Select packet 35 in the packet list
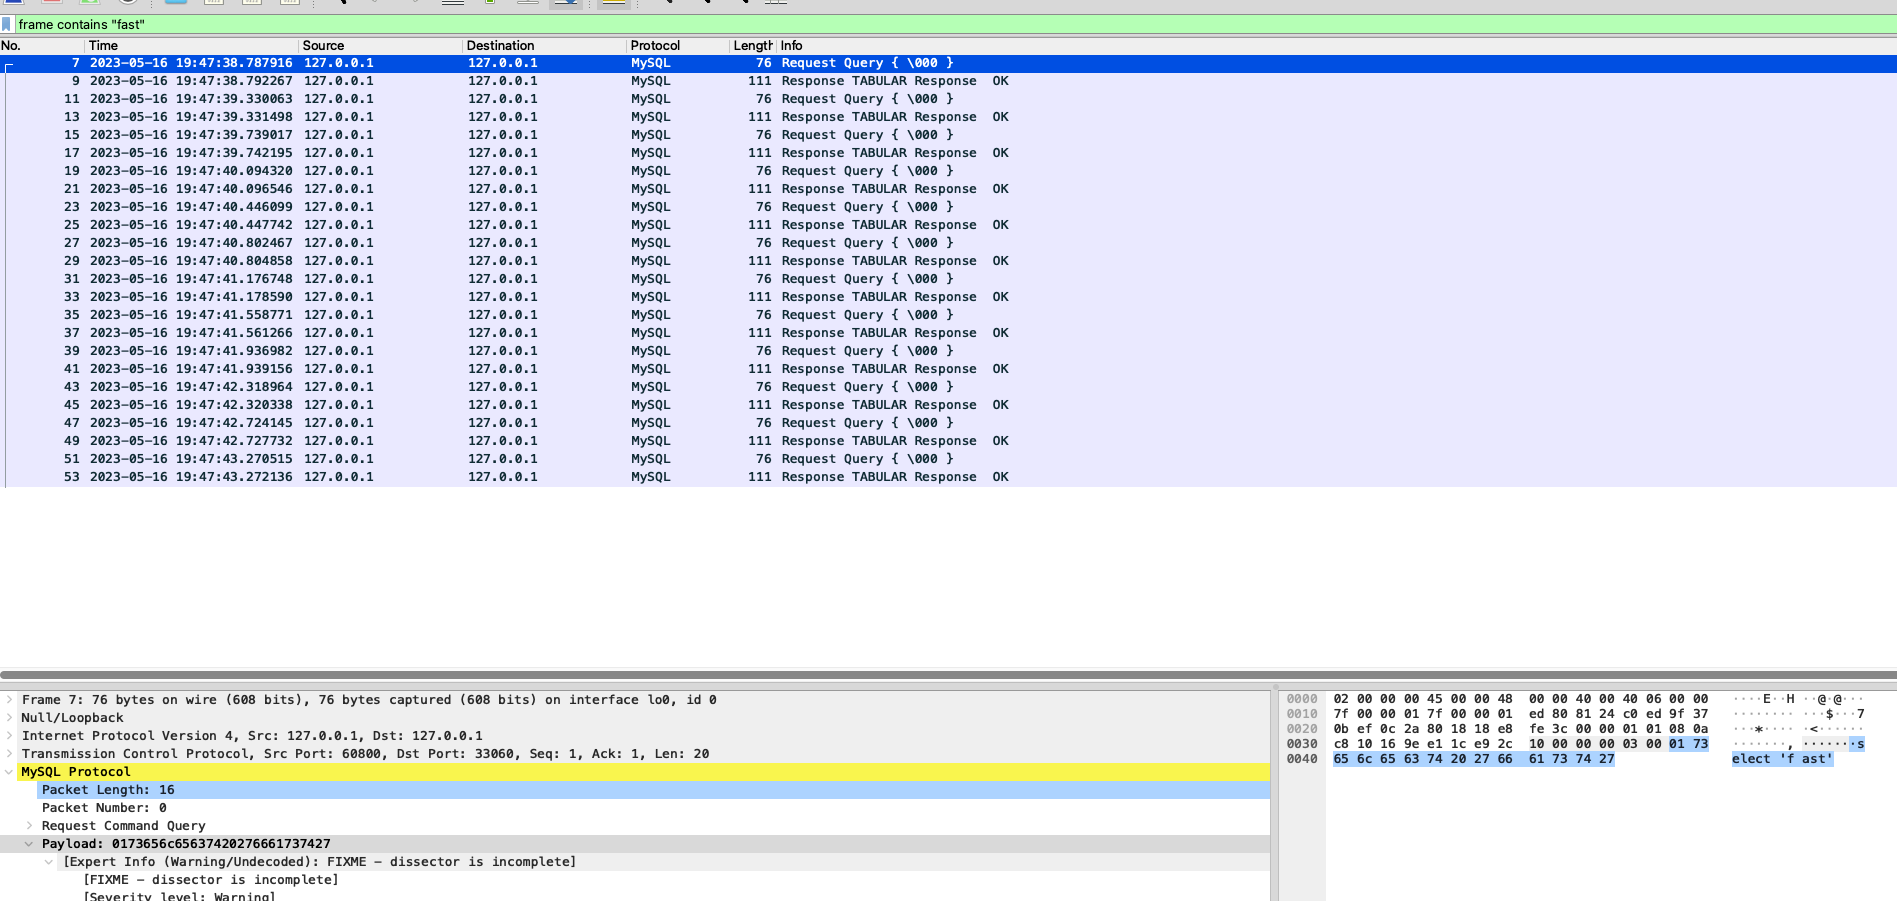Screen dimensions: 1897x901 948,315
